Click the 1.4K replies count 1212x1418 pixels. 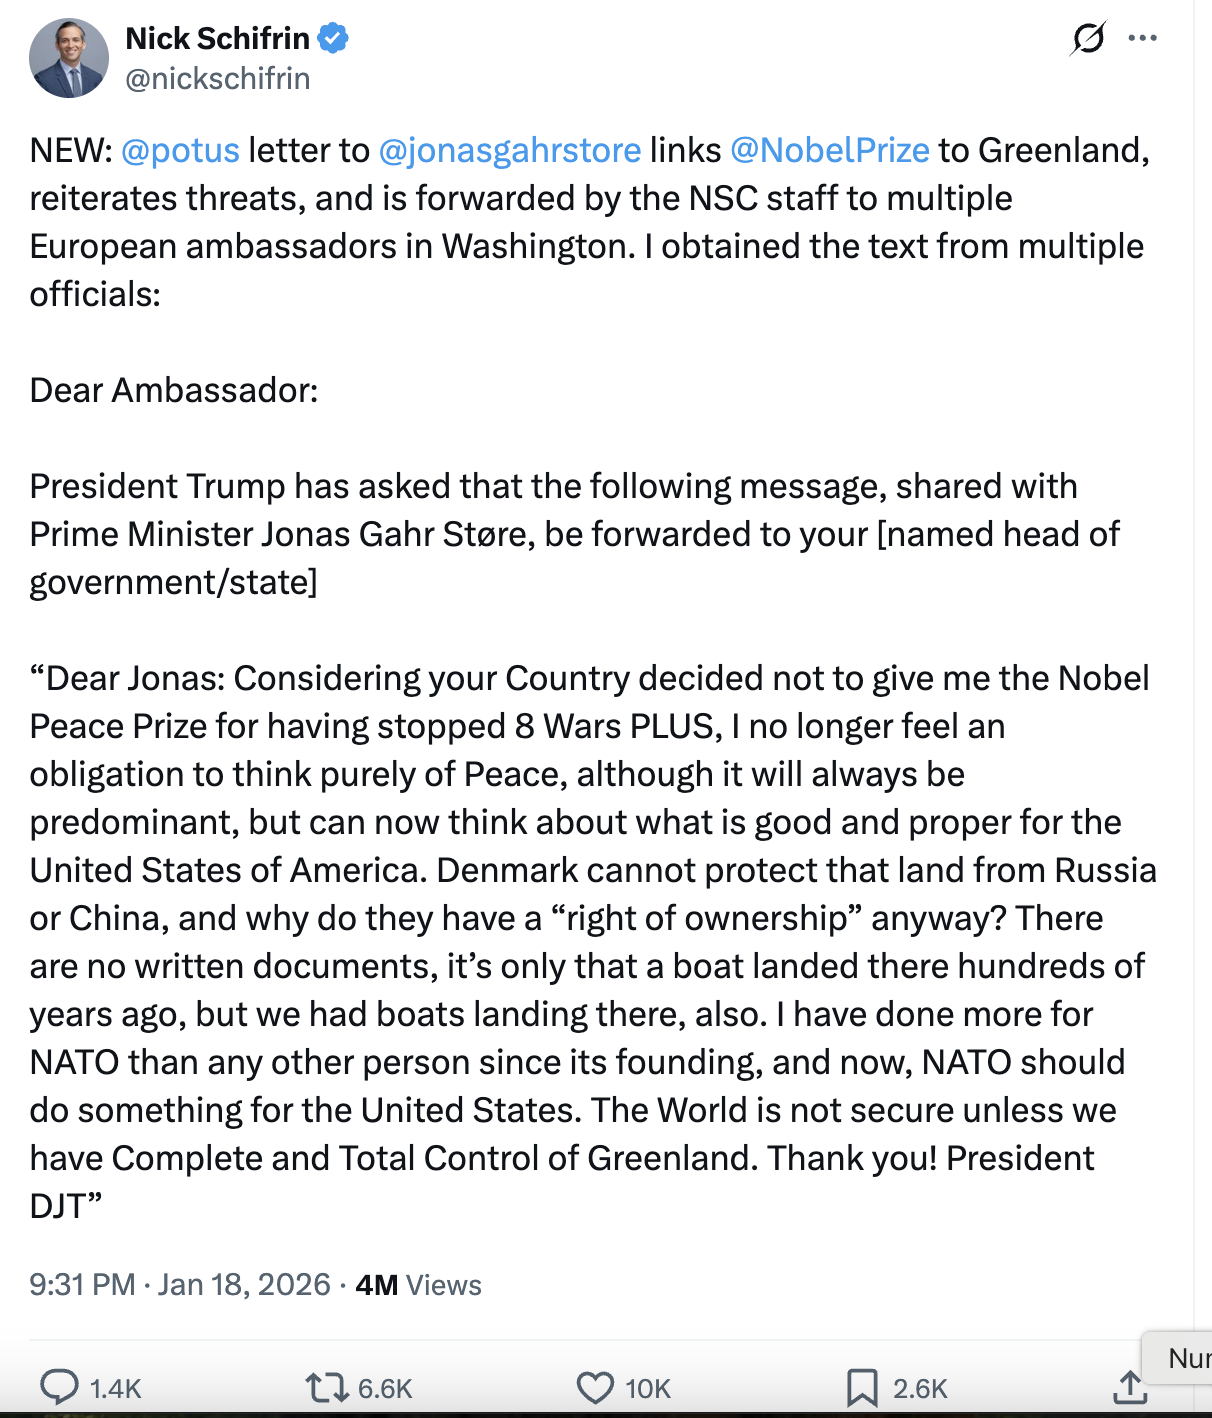point(116,1389)
